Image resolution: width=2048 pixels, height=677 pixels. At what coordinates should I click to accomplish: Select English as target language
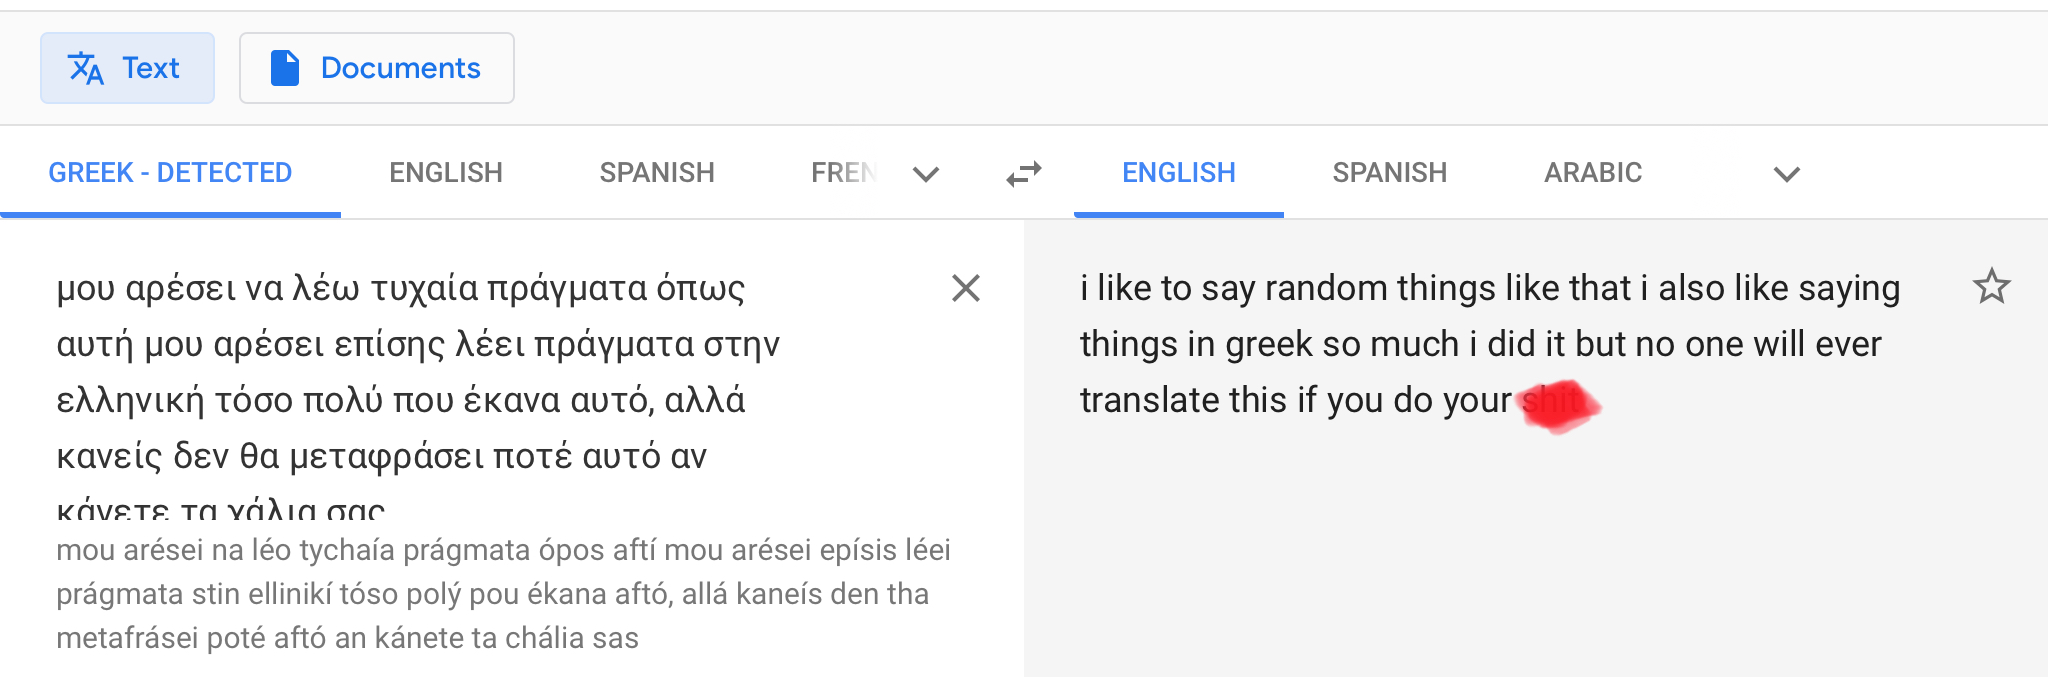pyautogui.click(x=1179, y=173)
